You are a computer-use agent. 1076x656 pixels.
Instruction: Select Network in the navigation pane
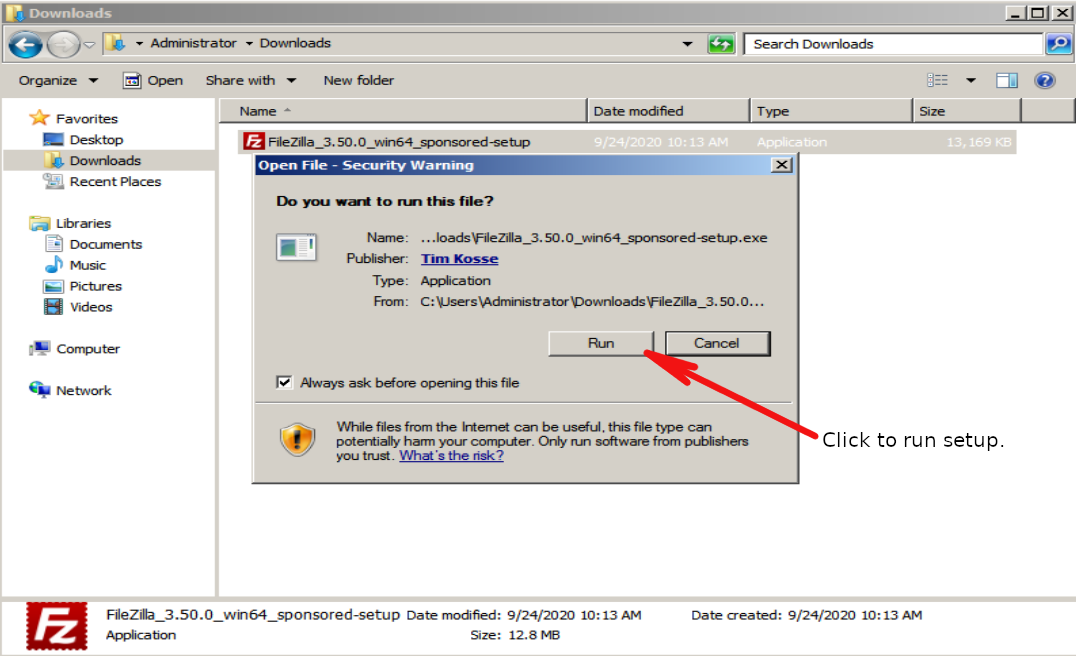(x=83, y=390)
